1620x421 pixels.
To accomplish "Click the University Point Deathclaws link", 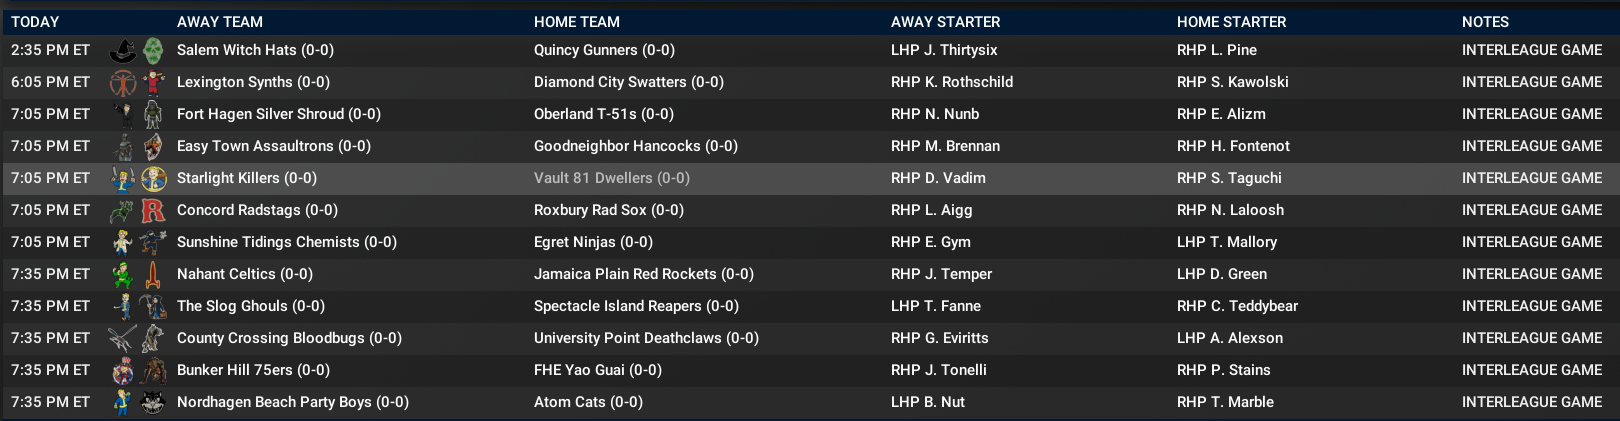I will (646, 338).
